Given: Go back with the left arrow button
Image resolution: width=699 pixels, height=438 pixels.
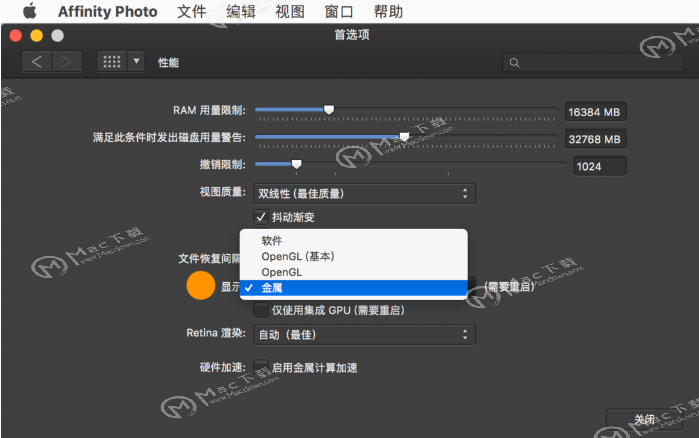Looking at the screenshot, I should pos(37,61).
